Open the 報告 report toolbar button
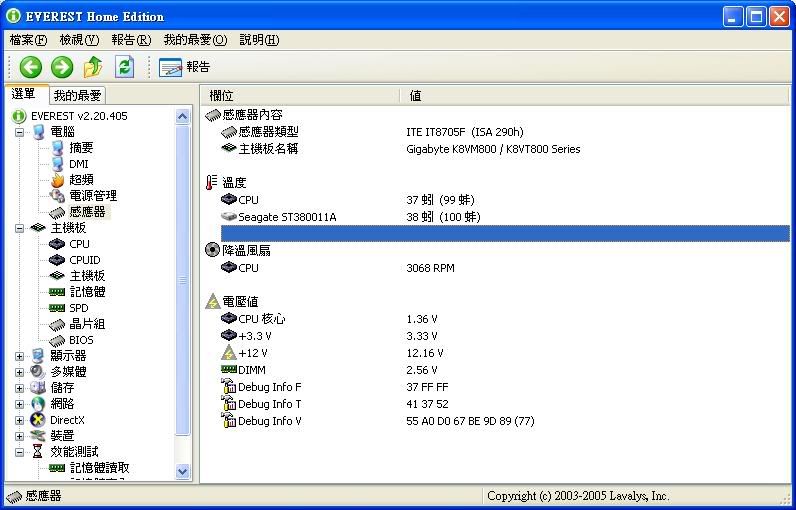The height and width of the screenshot is (510, 796). pos(184,67)
